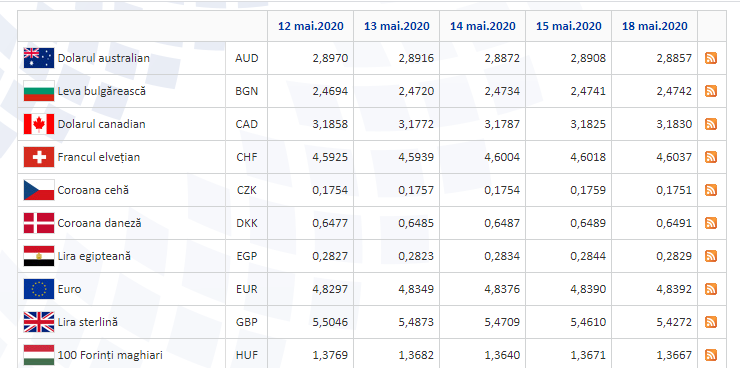Select the Euro value 4,8392 cell
Screen dimensions: 740x368
point(655,289)
